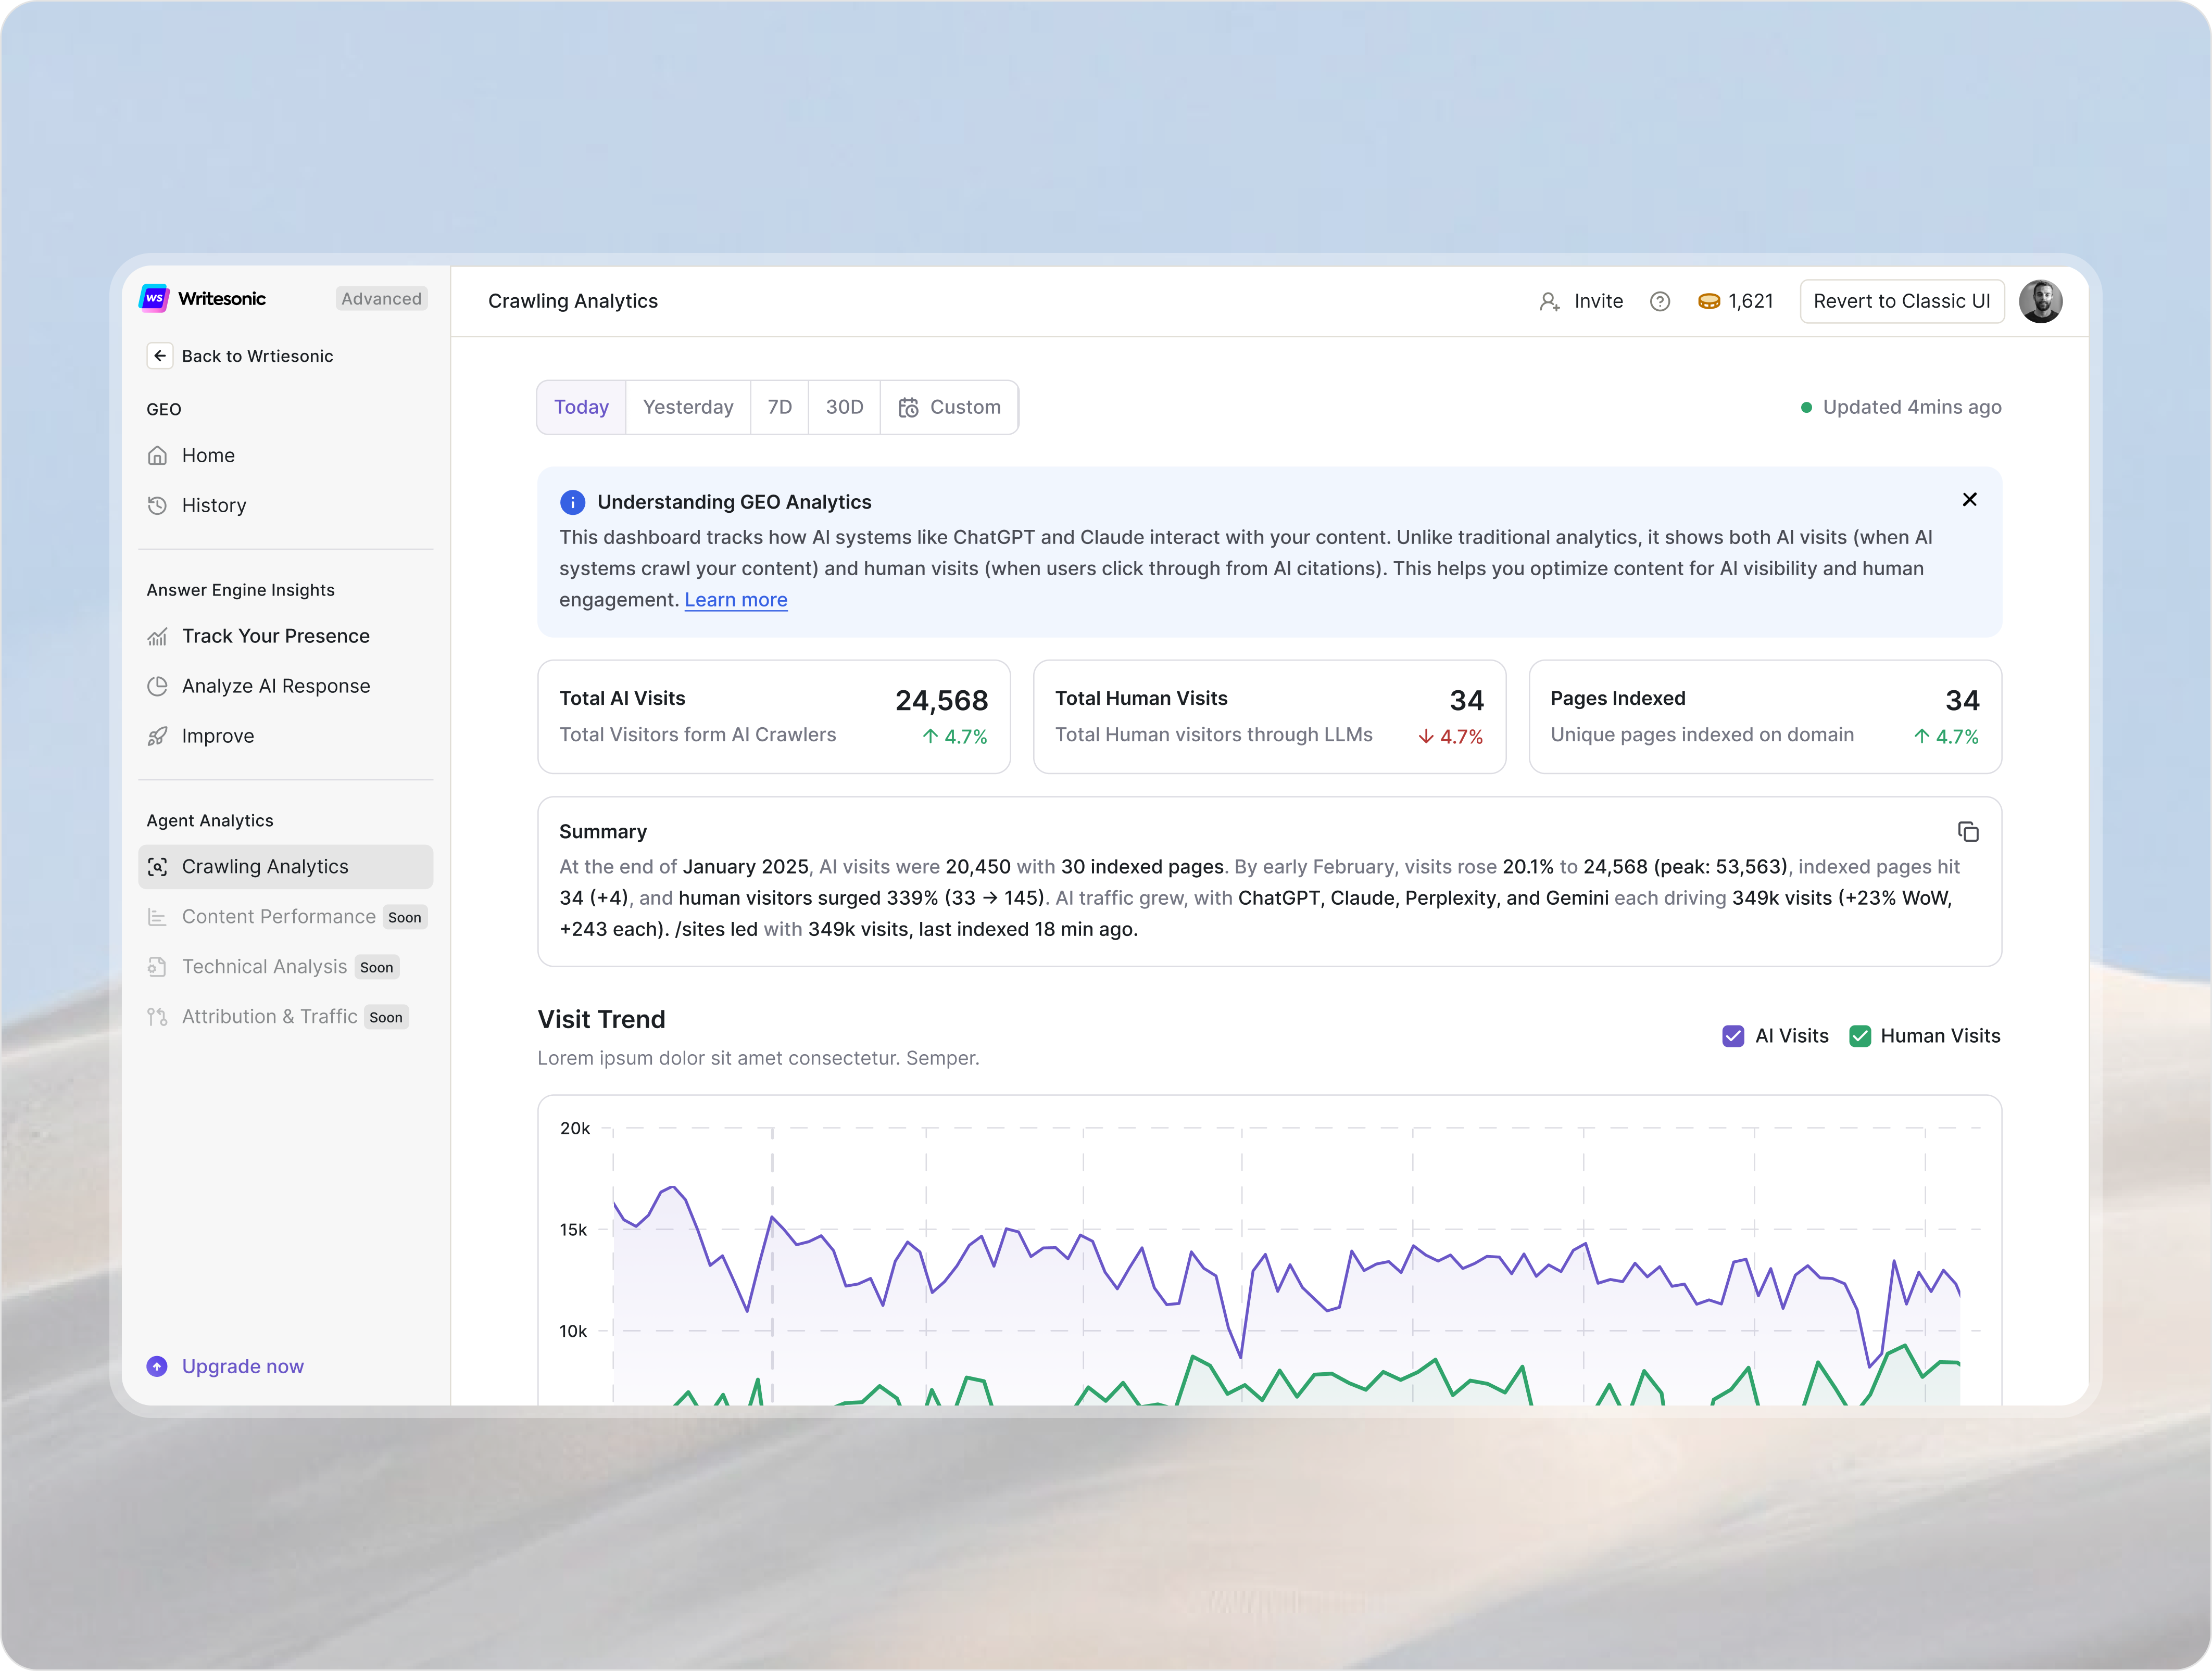Screen dimensions: 2212x1671
Task: Click the credits coin icon
Action: coord(1708,301)
